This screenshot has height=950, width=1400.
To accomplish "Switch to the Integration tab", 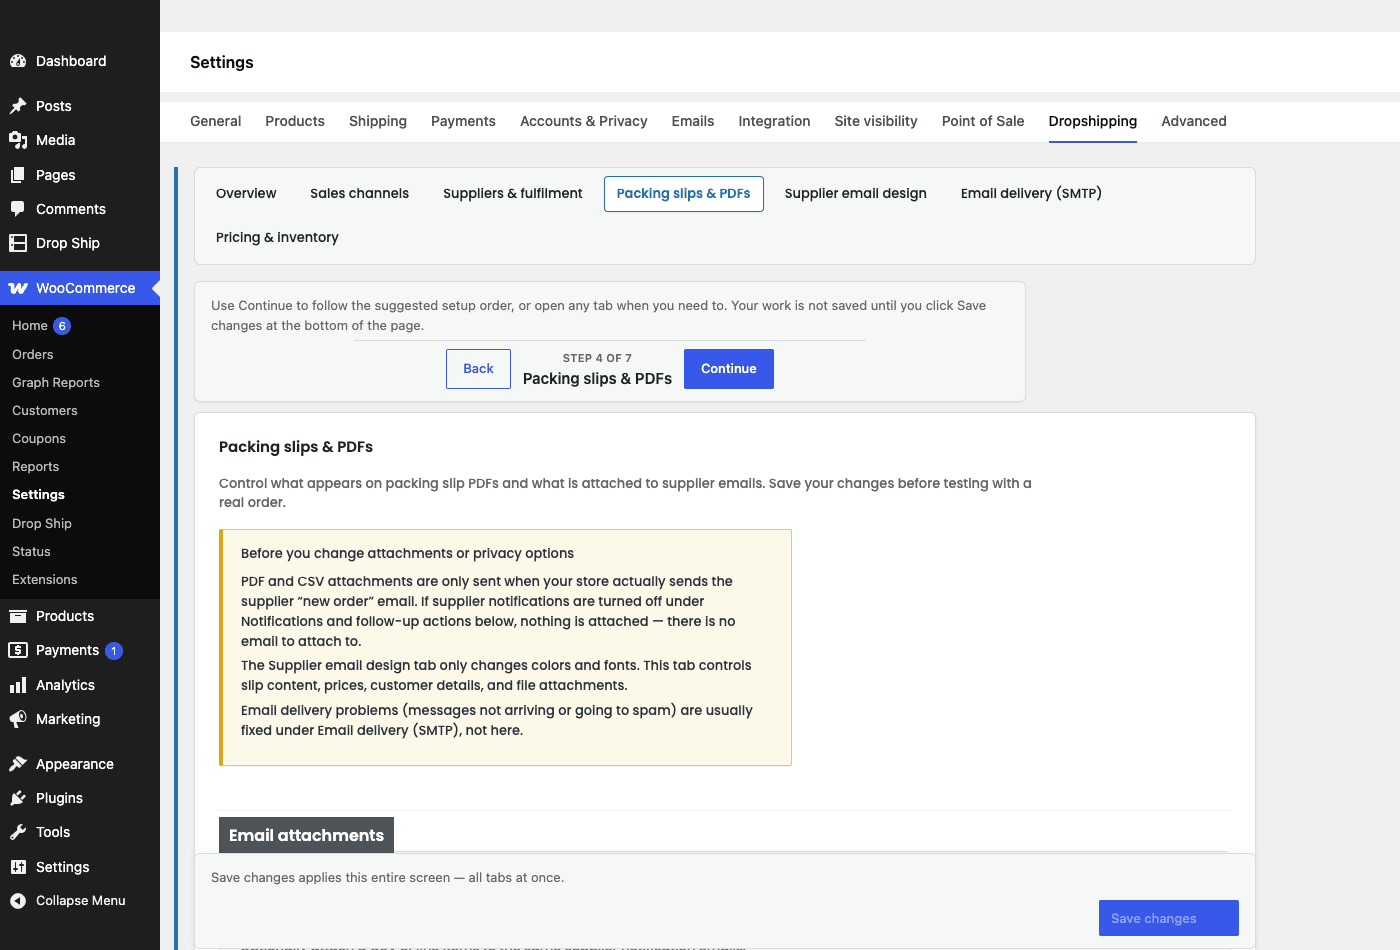I will point(774,121).
